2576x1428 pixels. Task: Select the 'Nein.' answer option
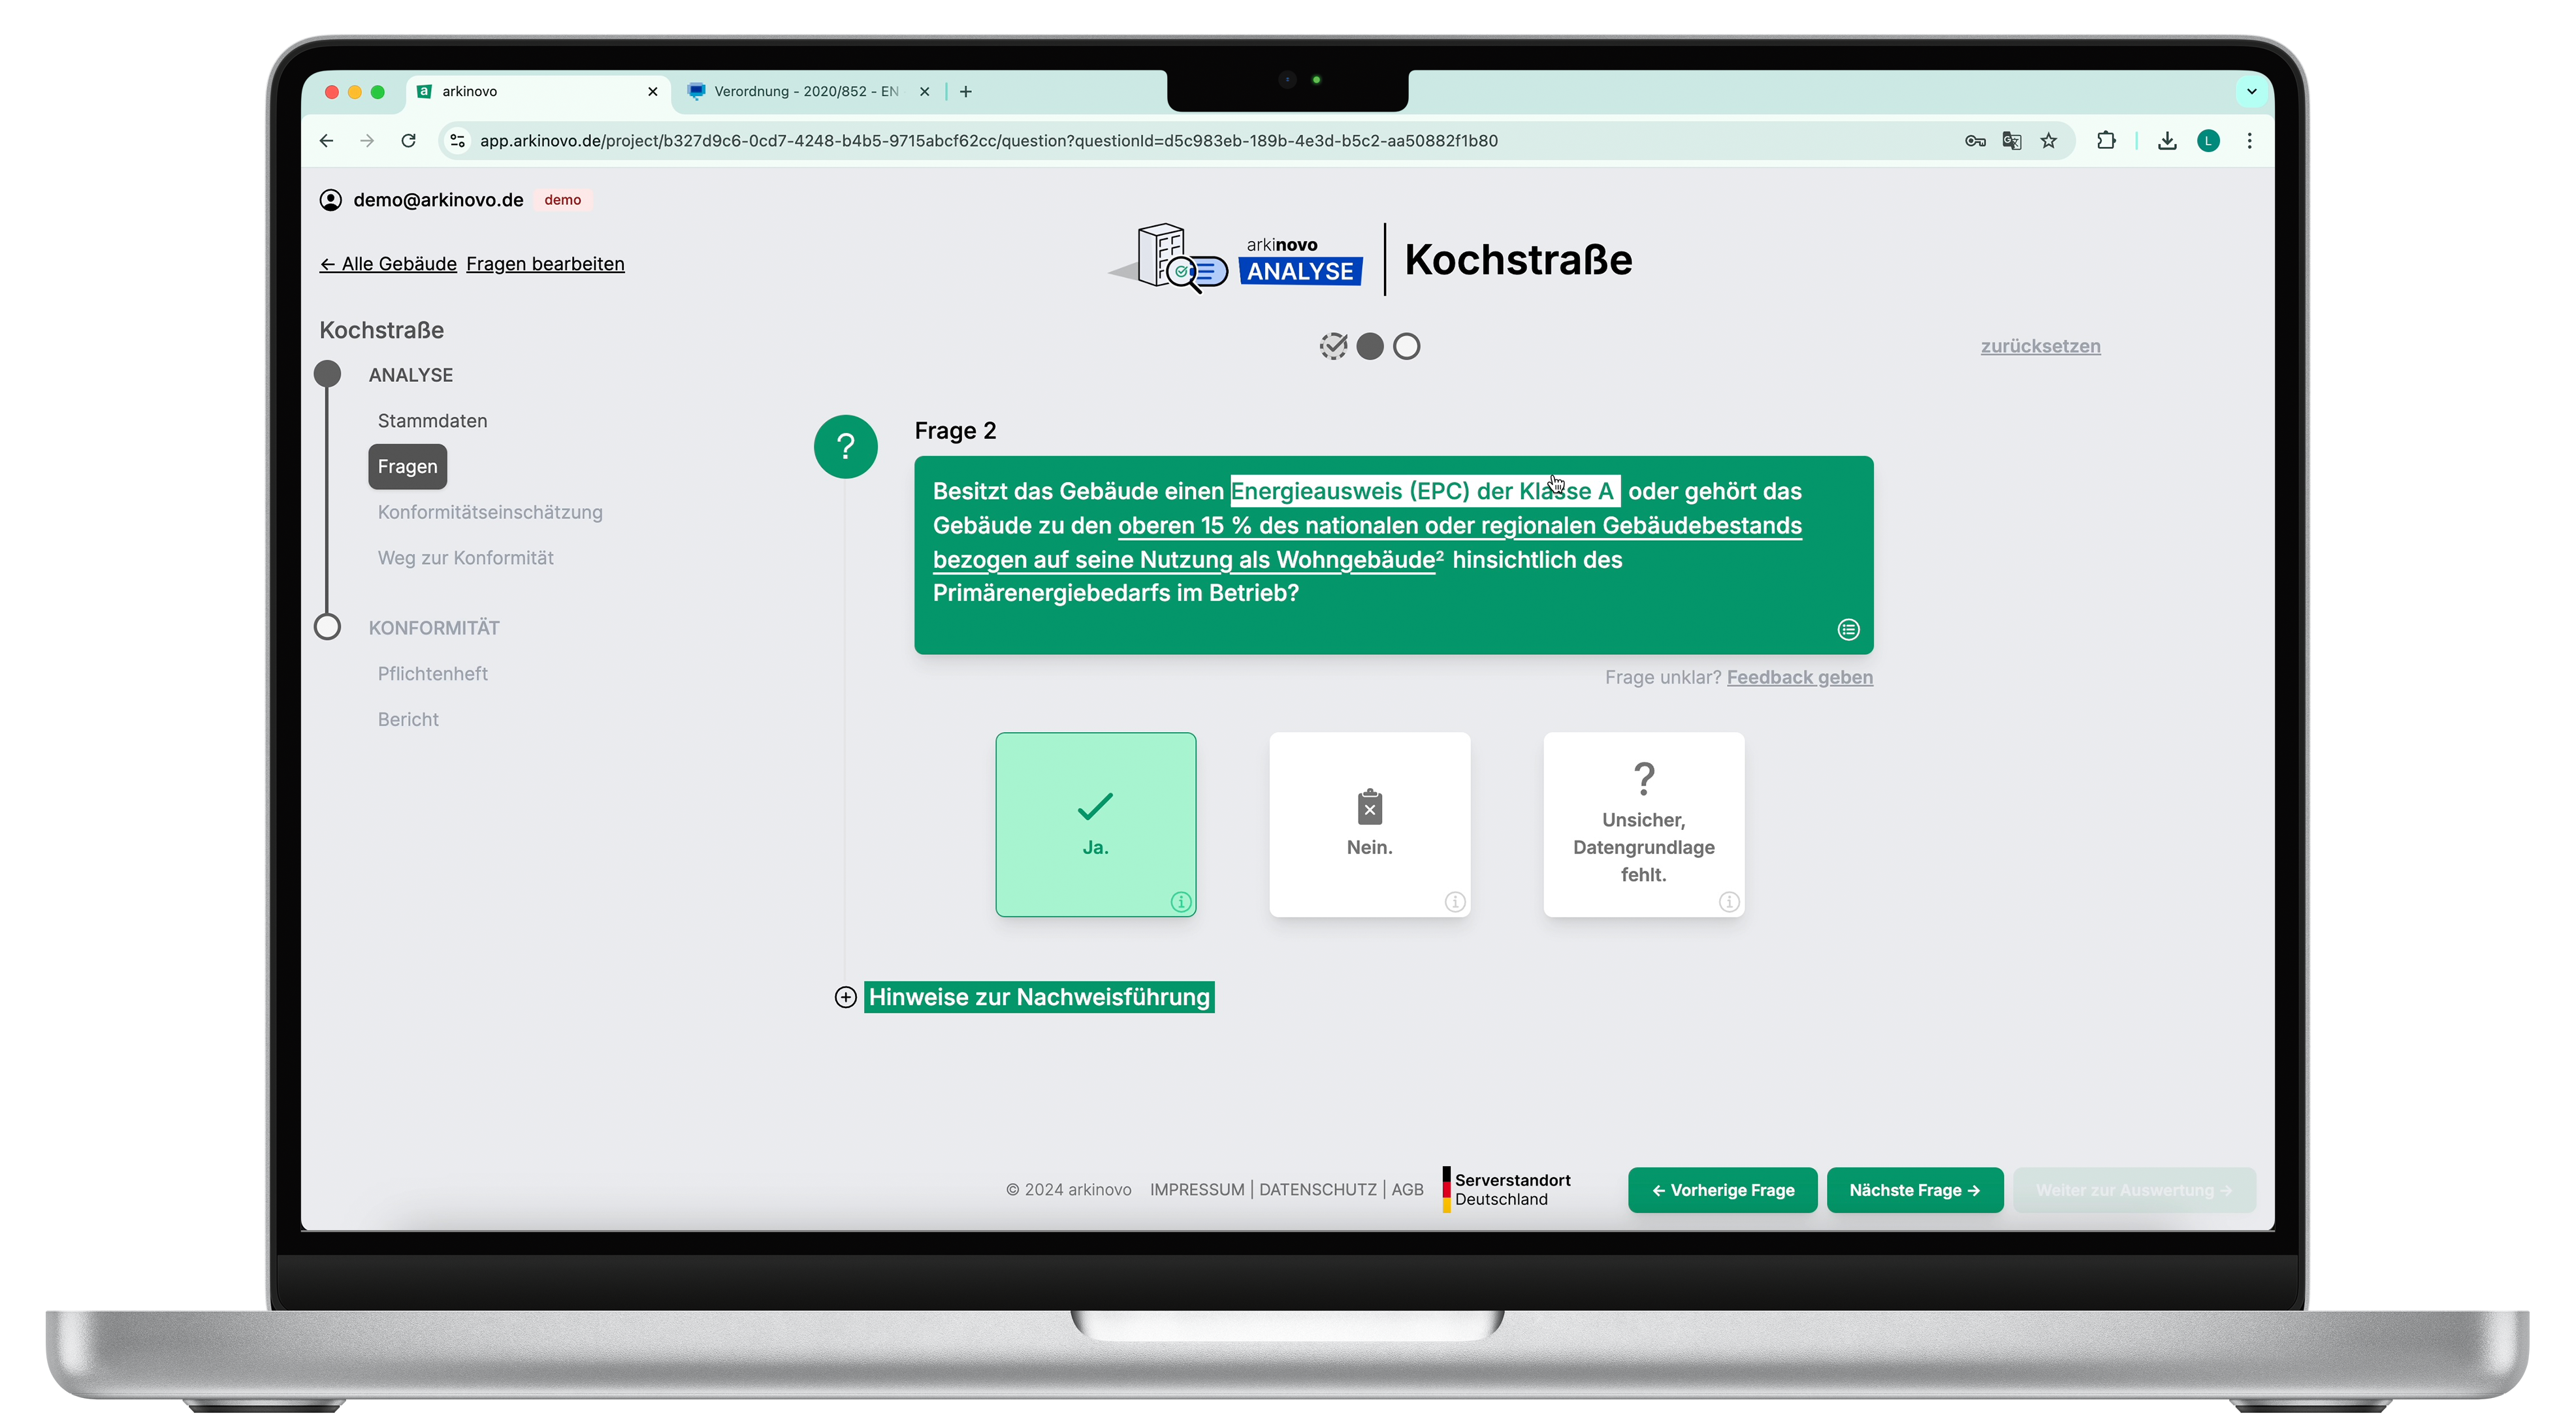tap(1369, 824)
